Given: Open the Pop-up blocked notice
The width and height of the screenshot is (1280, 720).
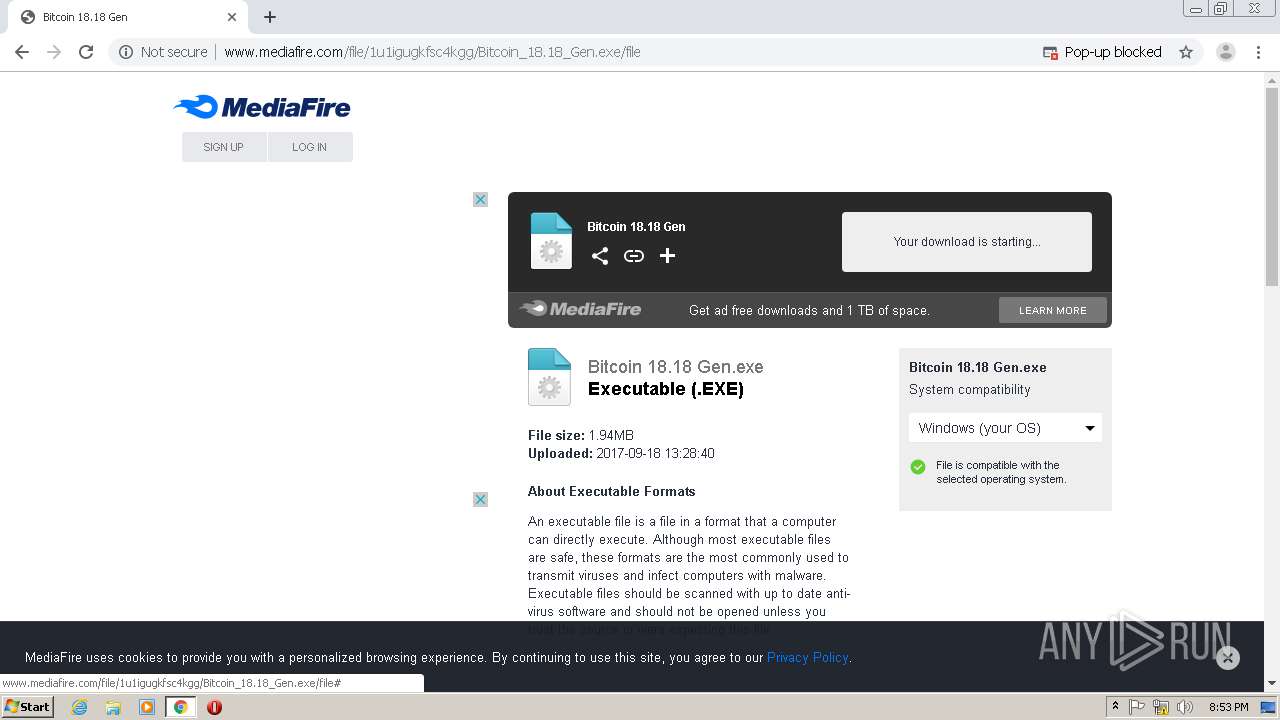Looking at the screenshot, I should click(x=1102, y=52).
